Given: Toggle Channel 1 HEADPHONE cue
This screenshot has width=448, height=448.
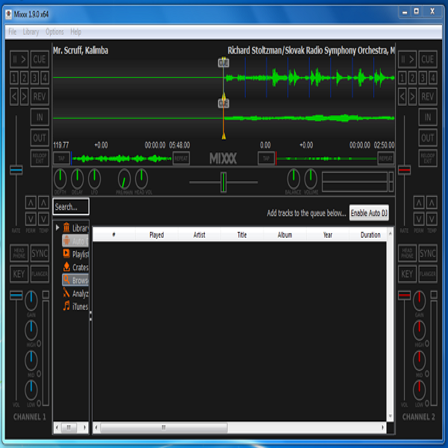Looking at the screenshot, I should pos(19,254).
